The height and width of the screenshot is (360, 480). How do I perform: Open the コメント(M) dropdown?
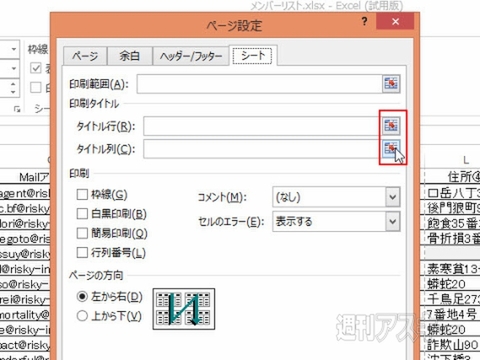click(x=393, y=197)
